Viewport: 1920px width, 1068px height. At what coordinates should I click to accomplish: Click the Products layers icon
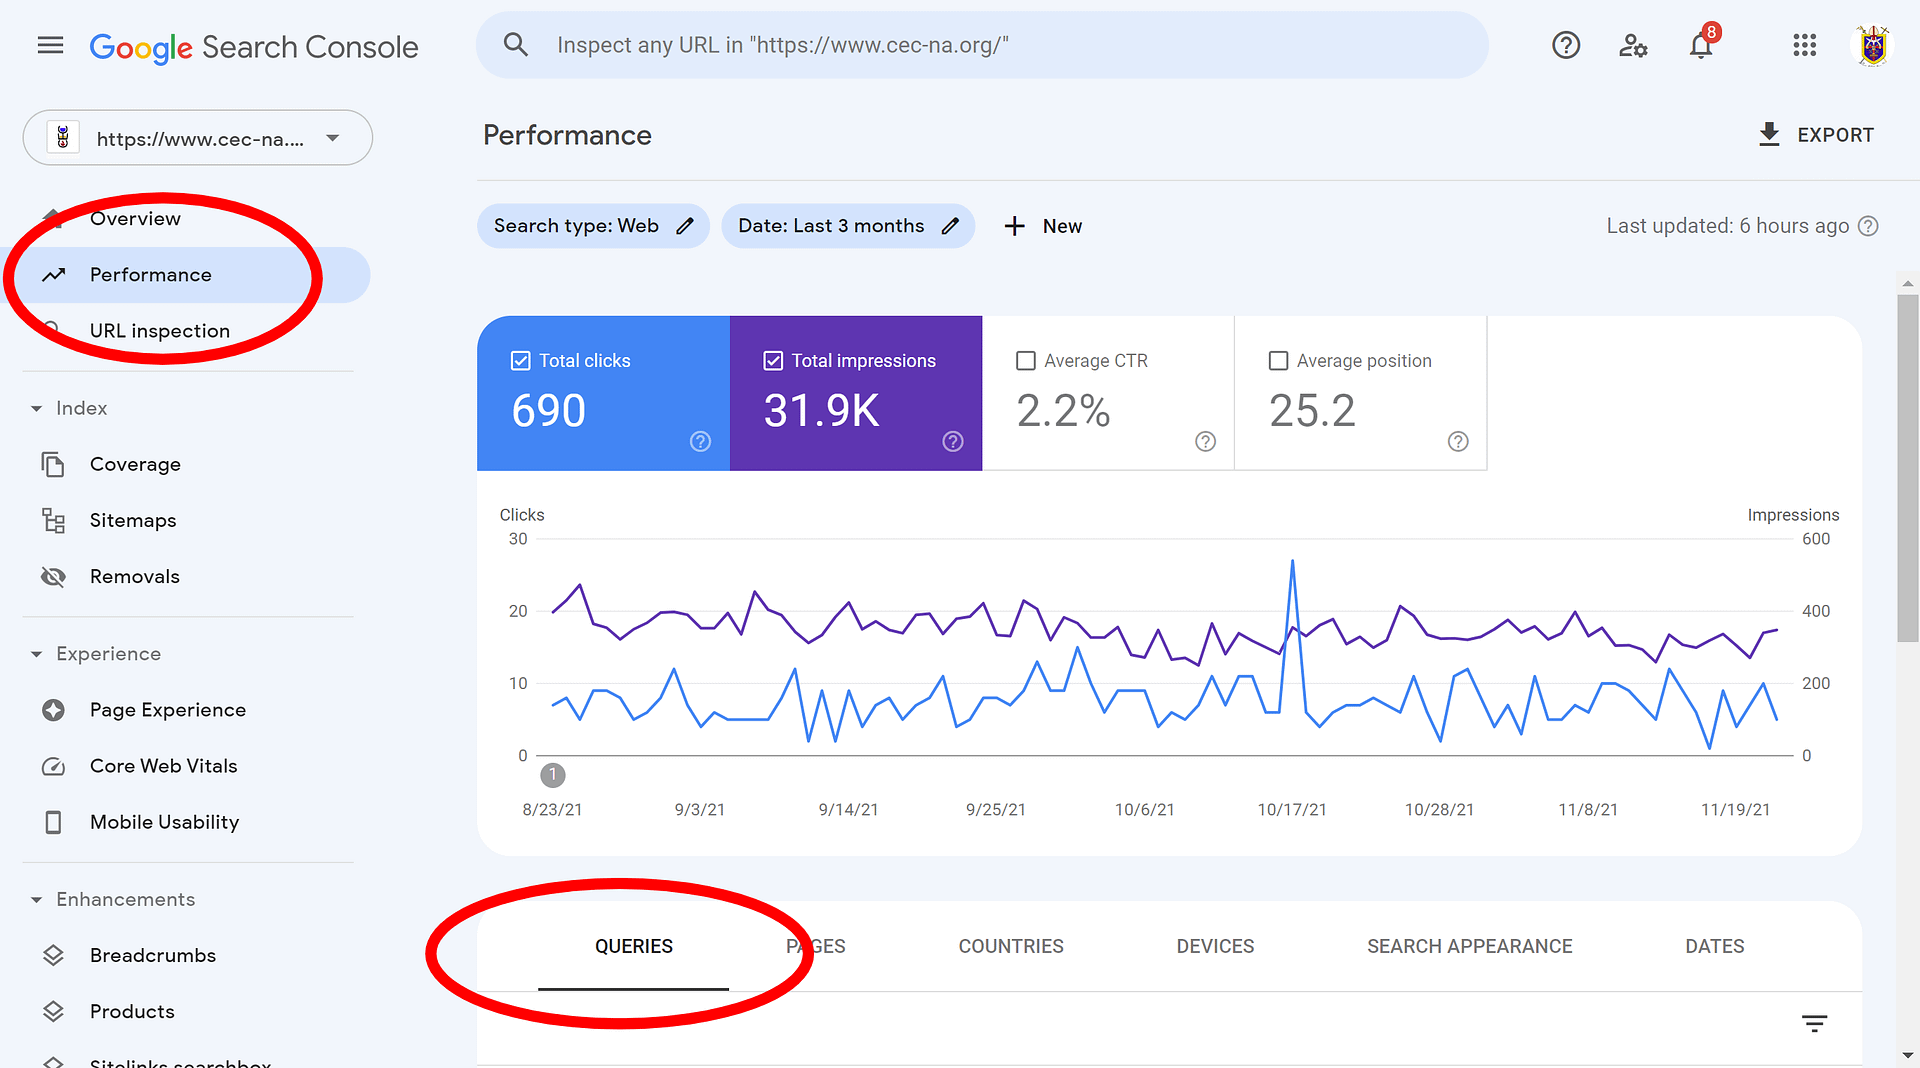coord(53,1011)
